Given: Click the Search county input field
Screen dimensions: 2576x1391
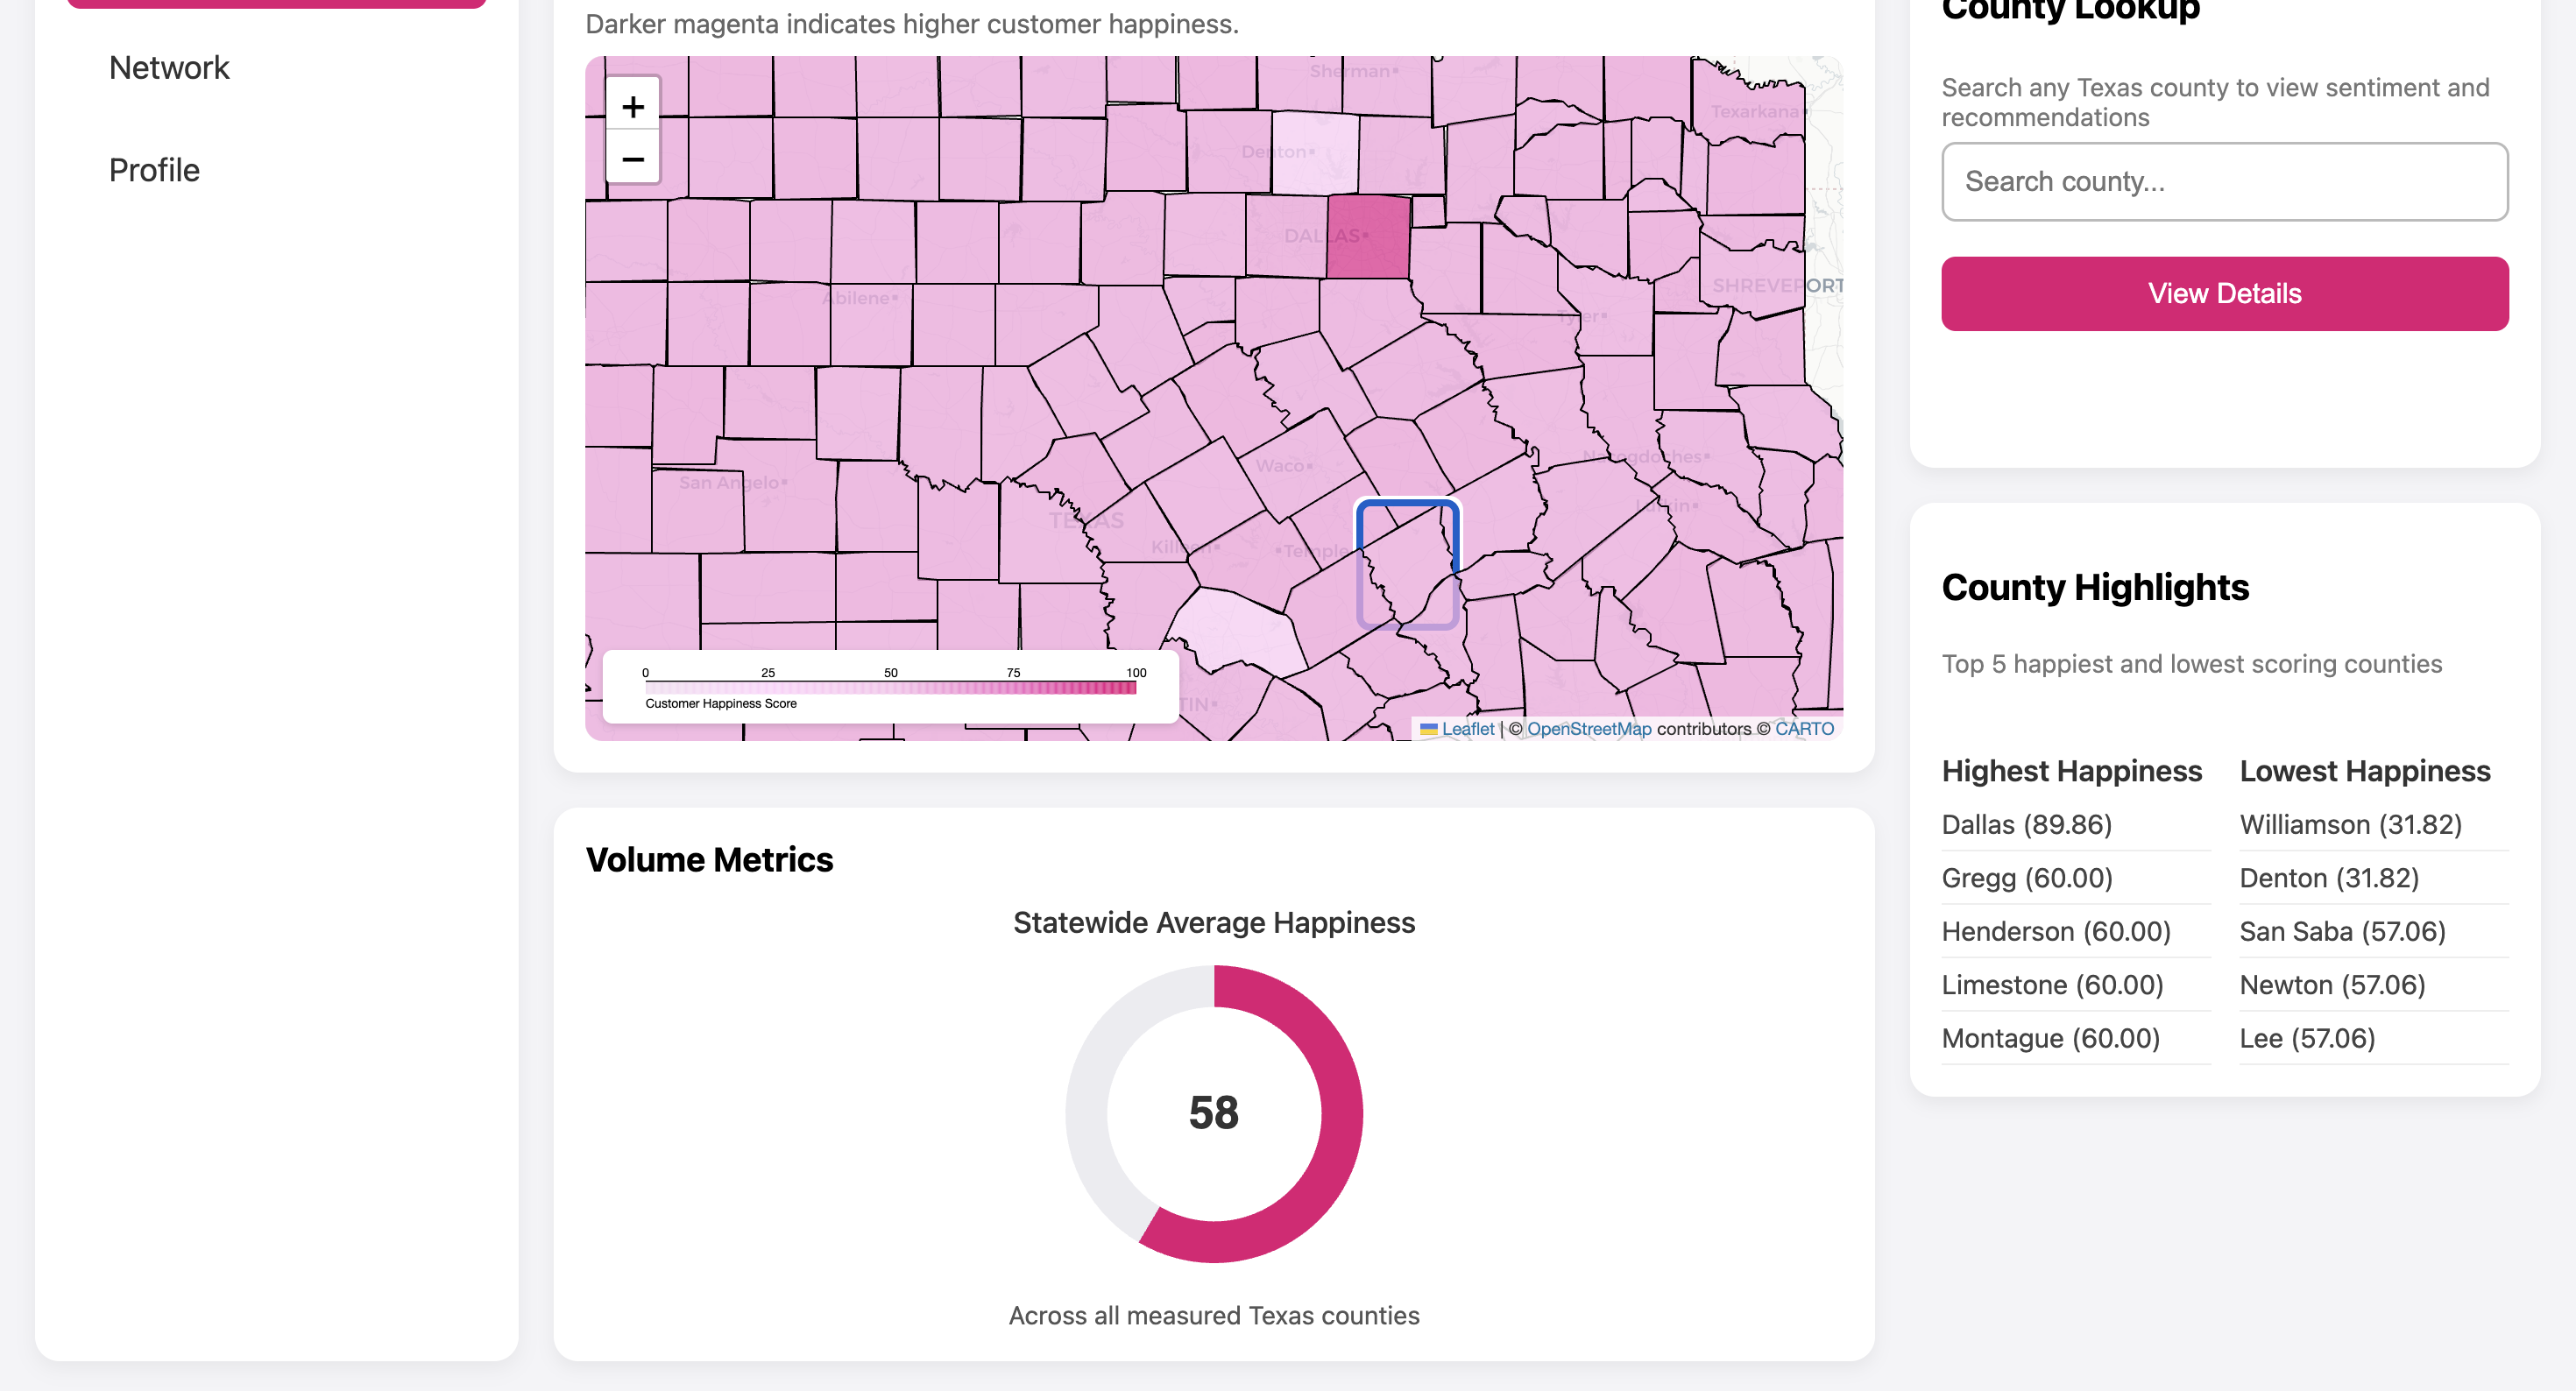Looking at the screenshot, I should click(2224, 182).
